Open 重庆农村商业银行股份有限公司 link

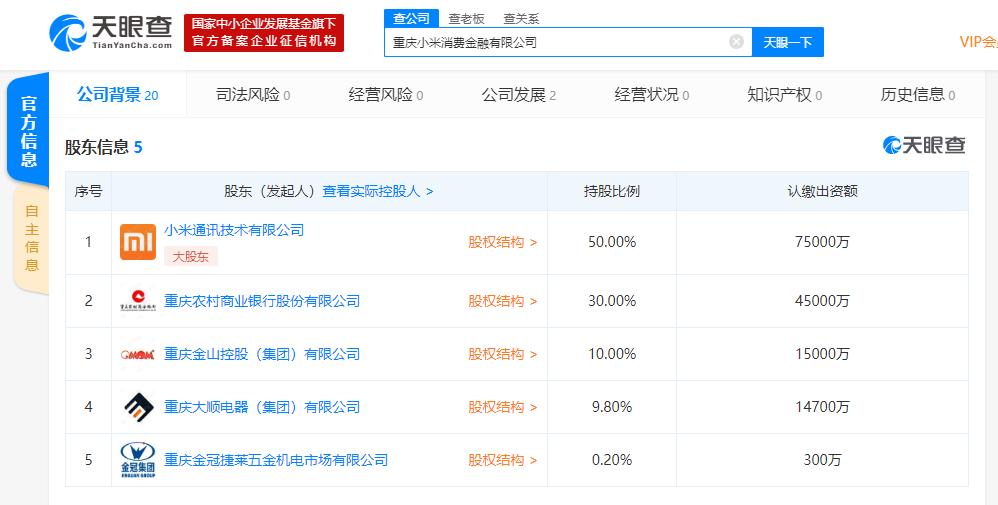[x=262, y=301]
